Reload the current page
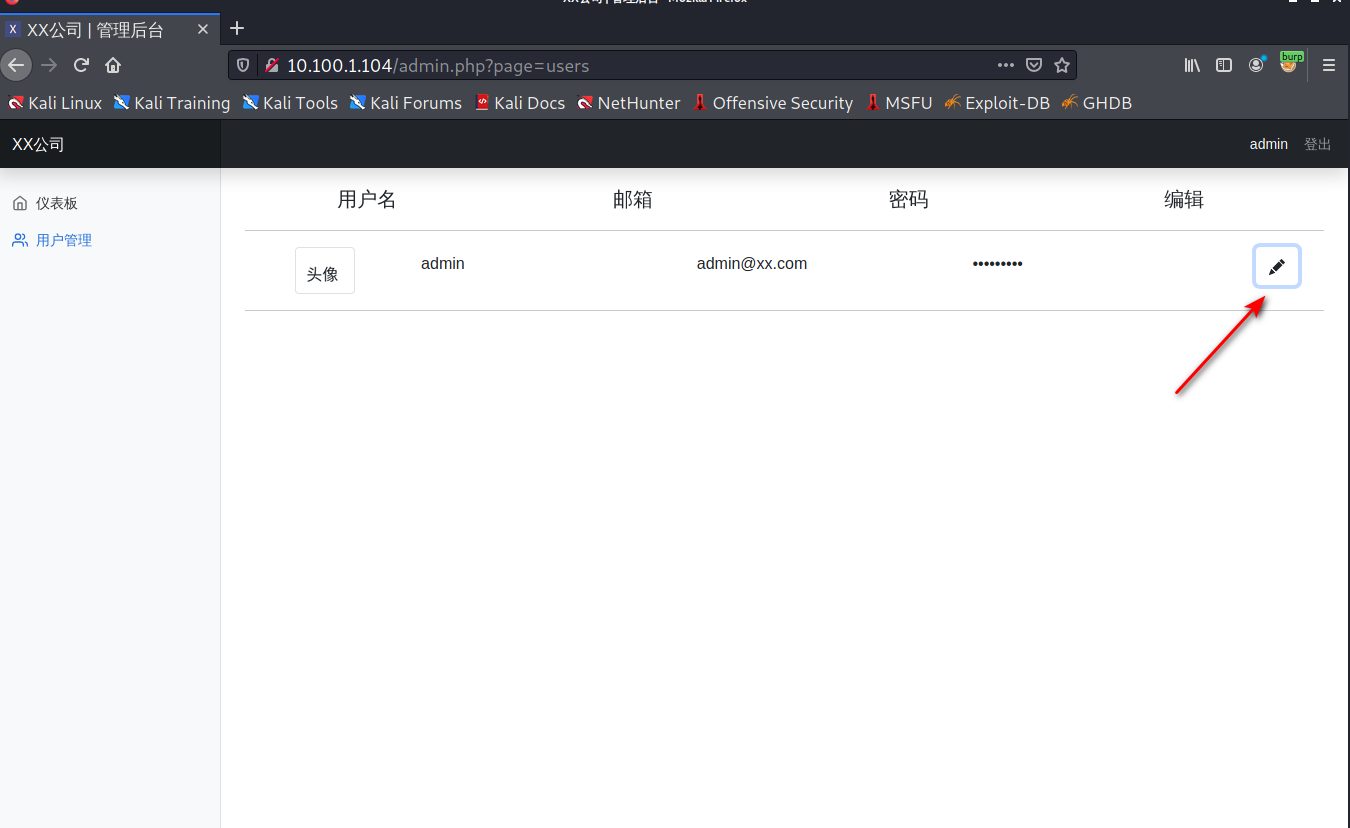The width and height of the screenshot is (1350, 828). (x=82, y=65)
